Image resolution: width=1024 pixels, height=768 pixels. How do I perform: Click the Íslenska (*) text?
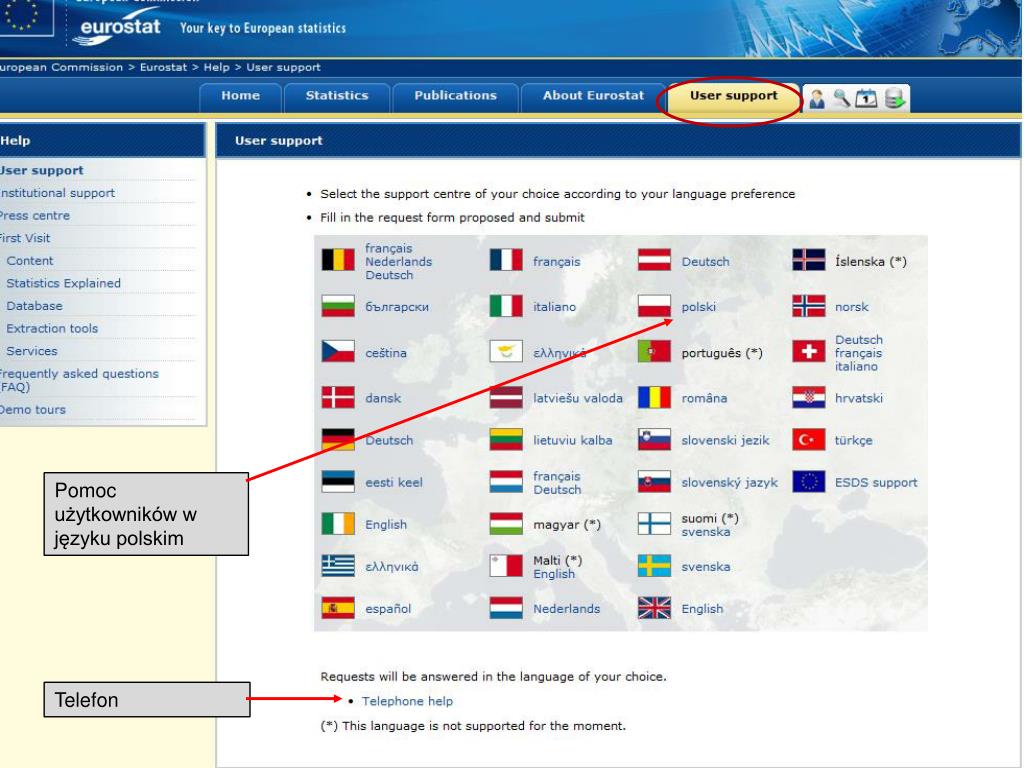coord(871,261)
